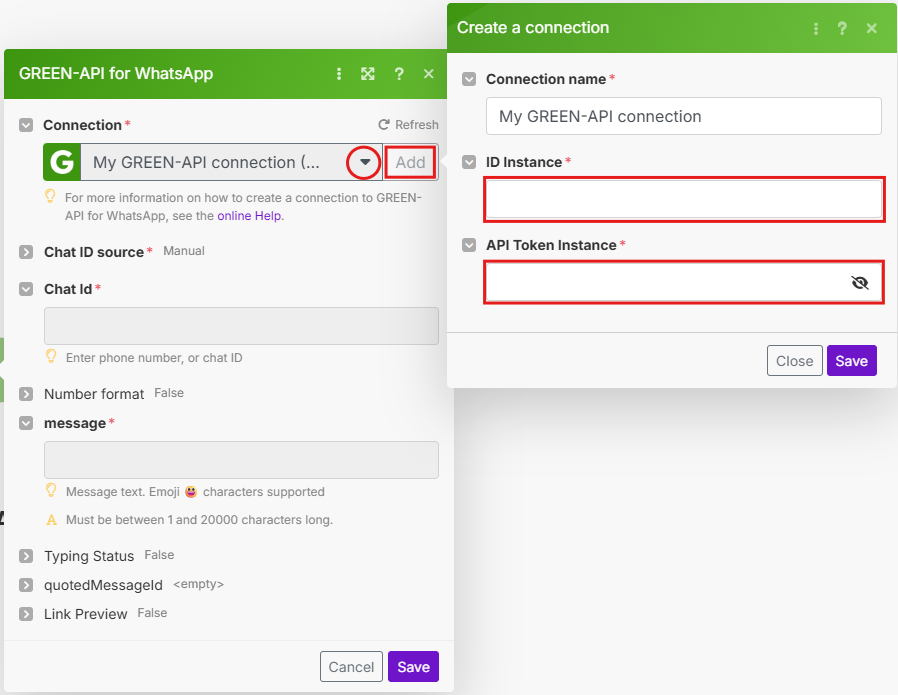Click the green GREEN-API logo icon
Image resolution: width=898 pixels, height=695 pixels.
(62, 162)
